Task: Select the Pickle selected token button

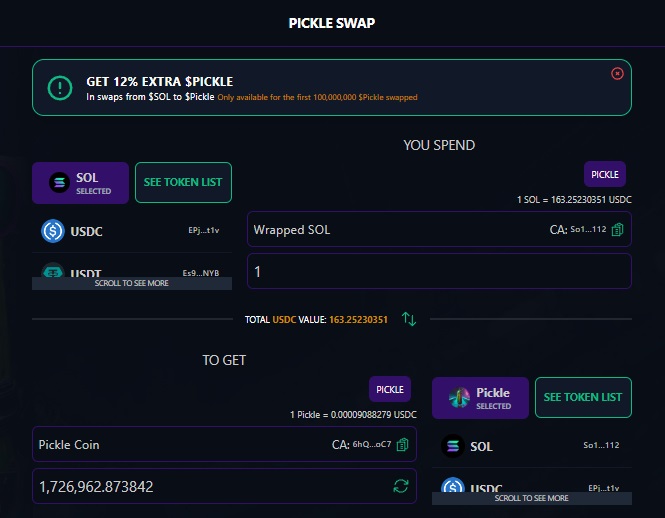Action: coord(480,398)
